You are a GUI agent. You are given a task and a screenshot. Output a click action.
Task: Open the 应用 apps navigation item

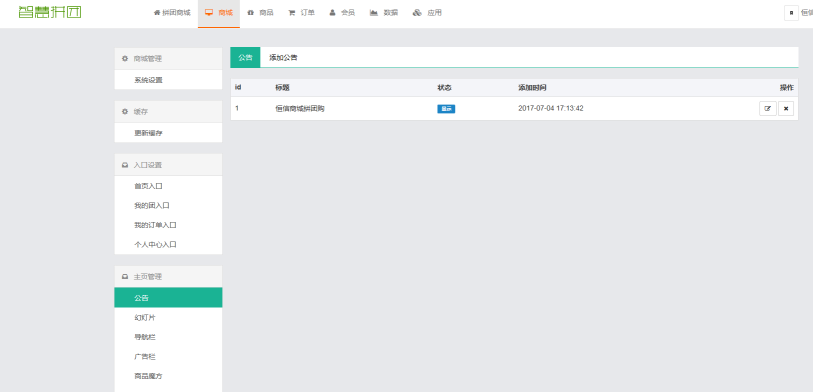click(427, 13)
